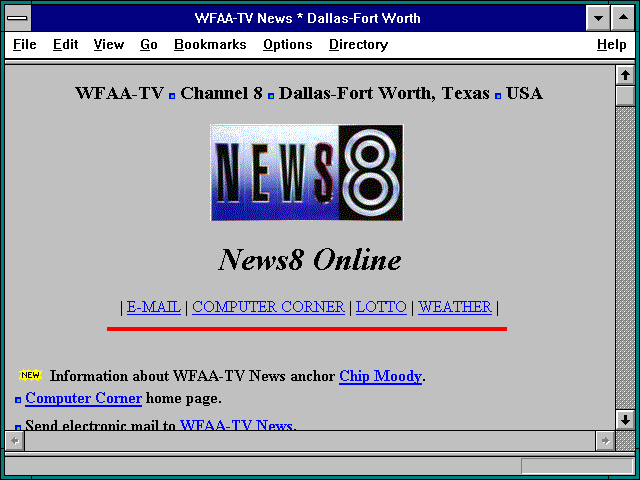Open the Directory menu

[358, 44]
